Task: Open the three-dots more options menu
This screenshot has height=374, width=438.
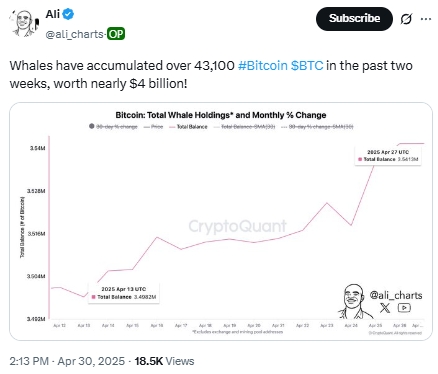Action: [x=426, y=19]
